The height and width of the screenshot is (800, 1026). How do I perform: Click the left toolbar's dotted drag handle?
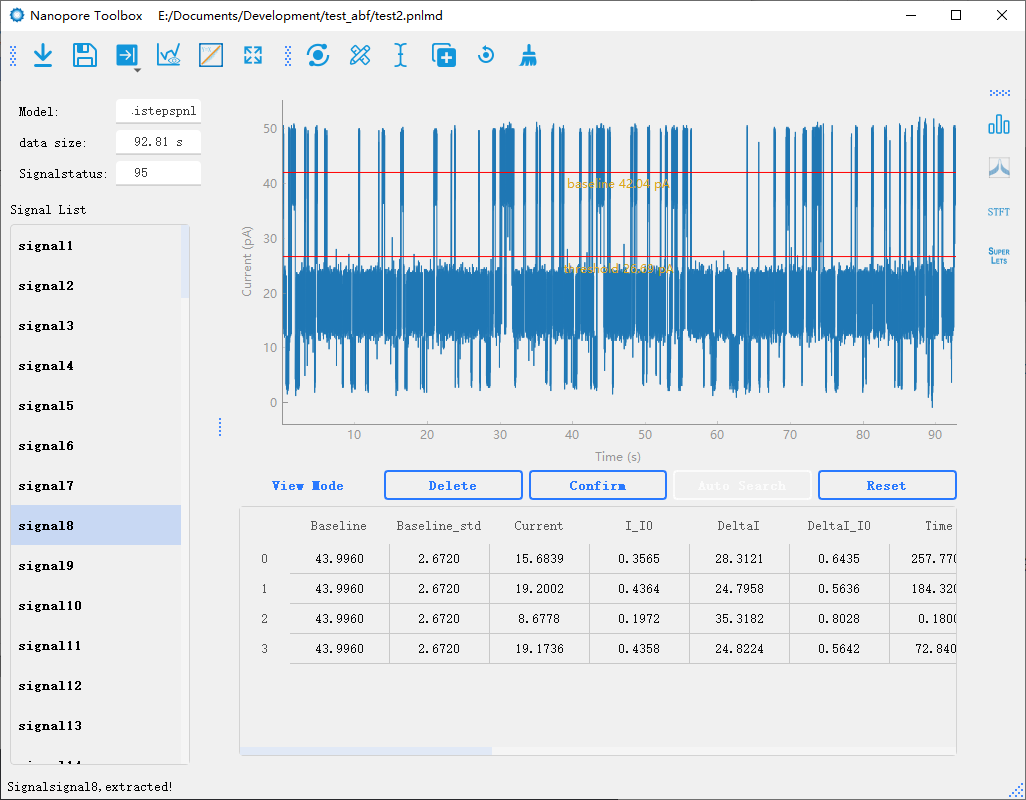click(x=13, y=56)
